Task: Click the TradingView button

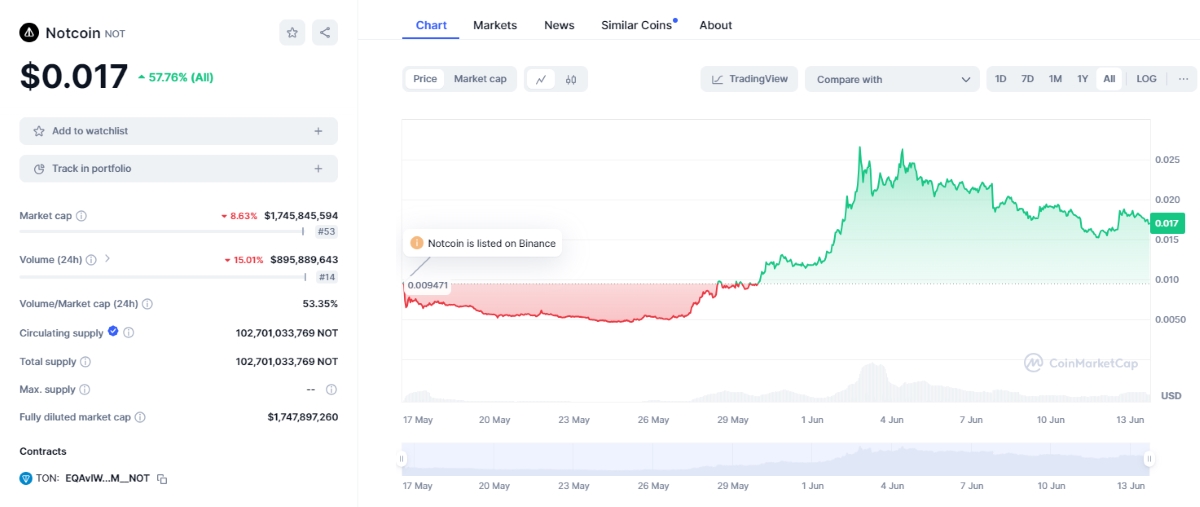Action: 749,79
